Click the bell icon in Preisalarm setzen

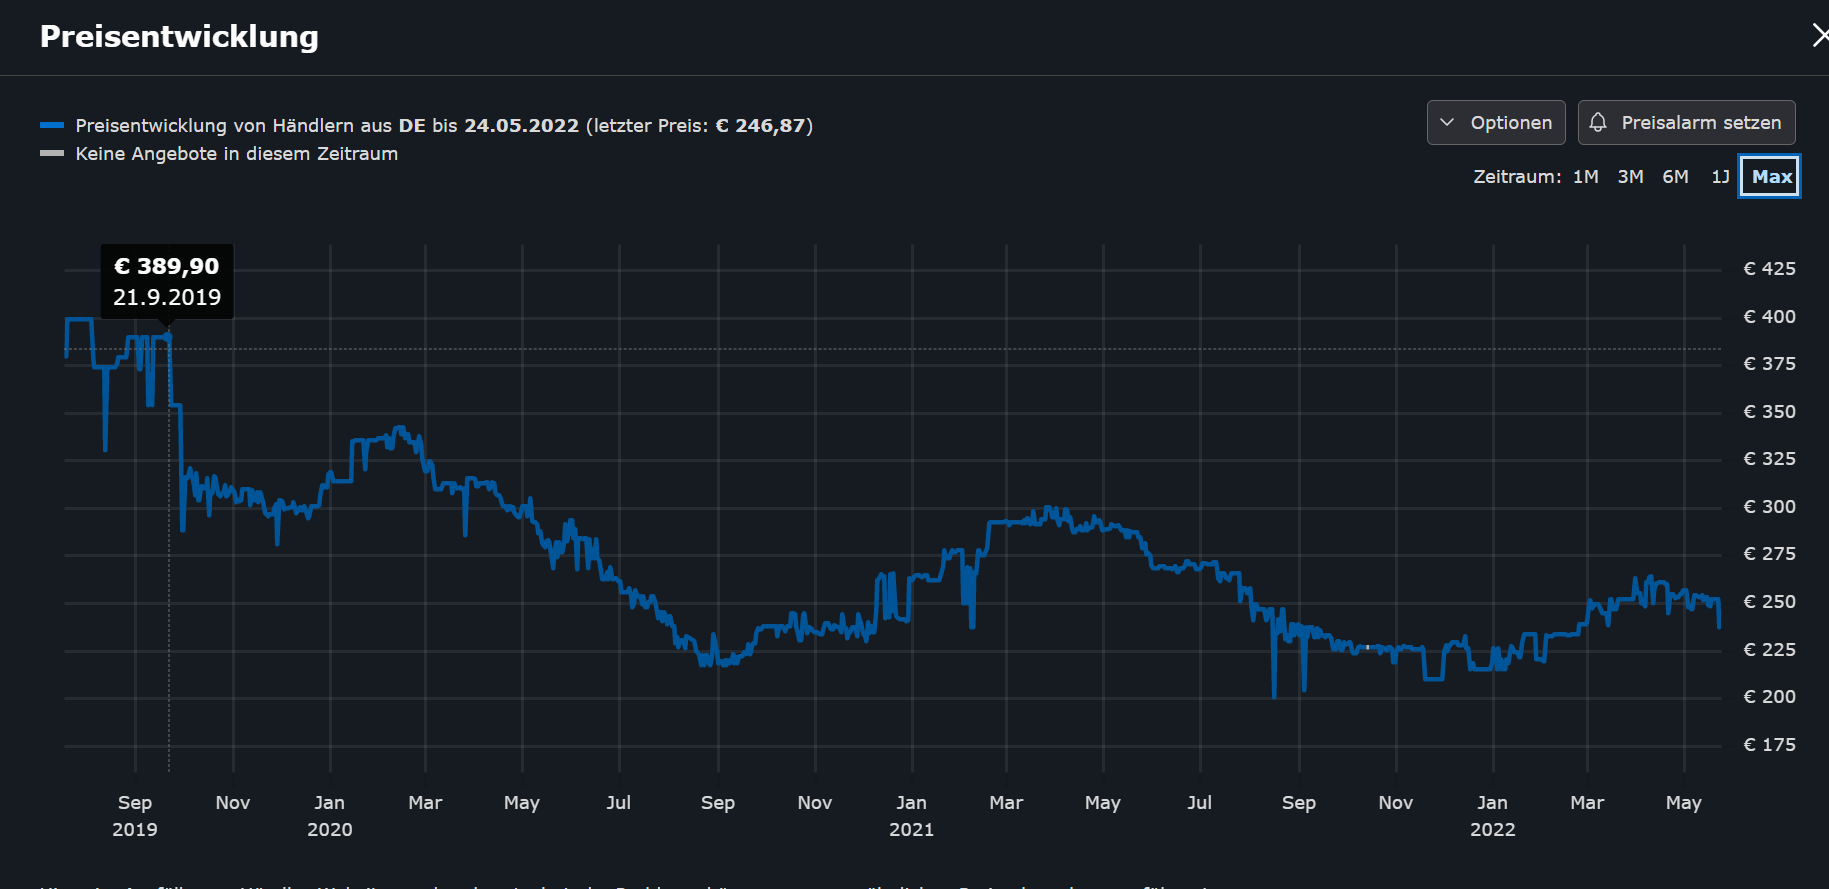(x=1598, y=122)
